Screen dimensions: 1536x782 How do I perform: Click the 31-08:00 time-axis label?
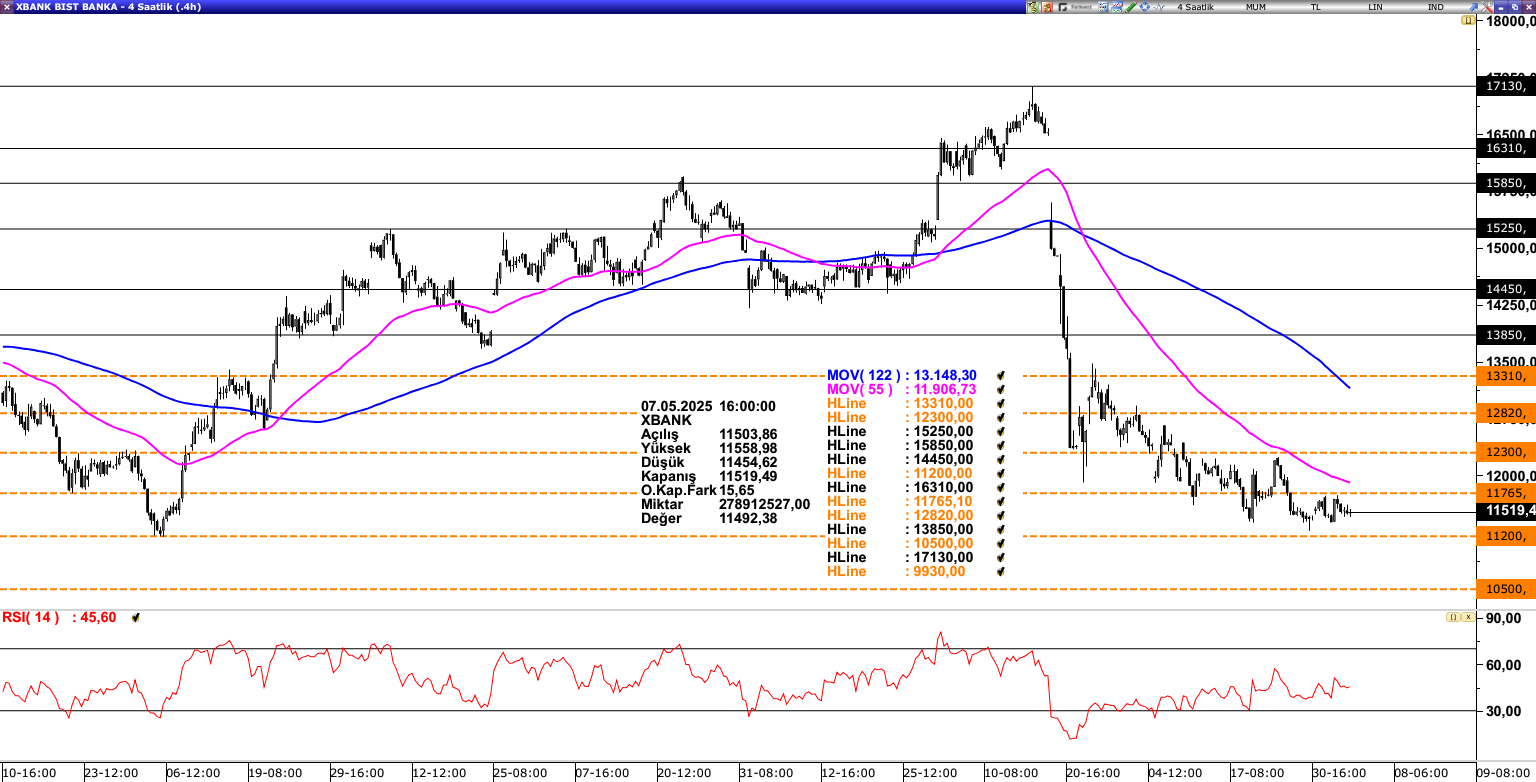point(766,773)
